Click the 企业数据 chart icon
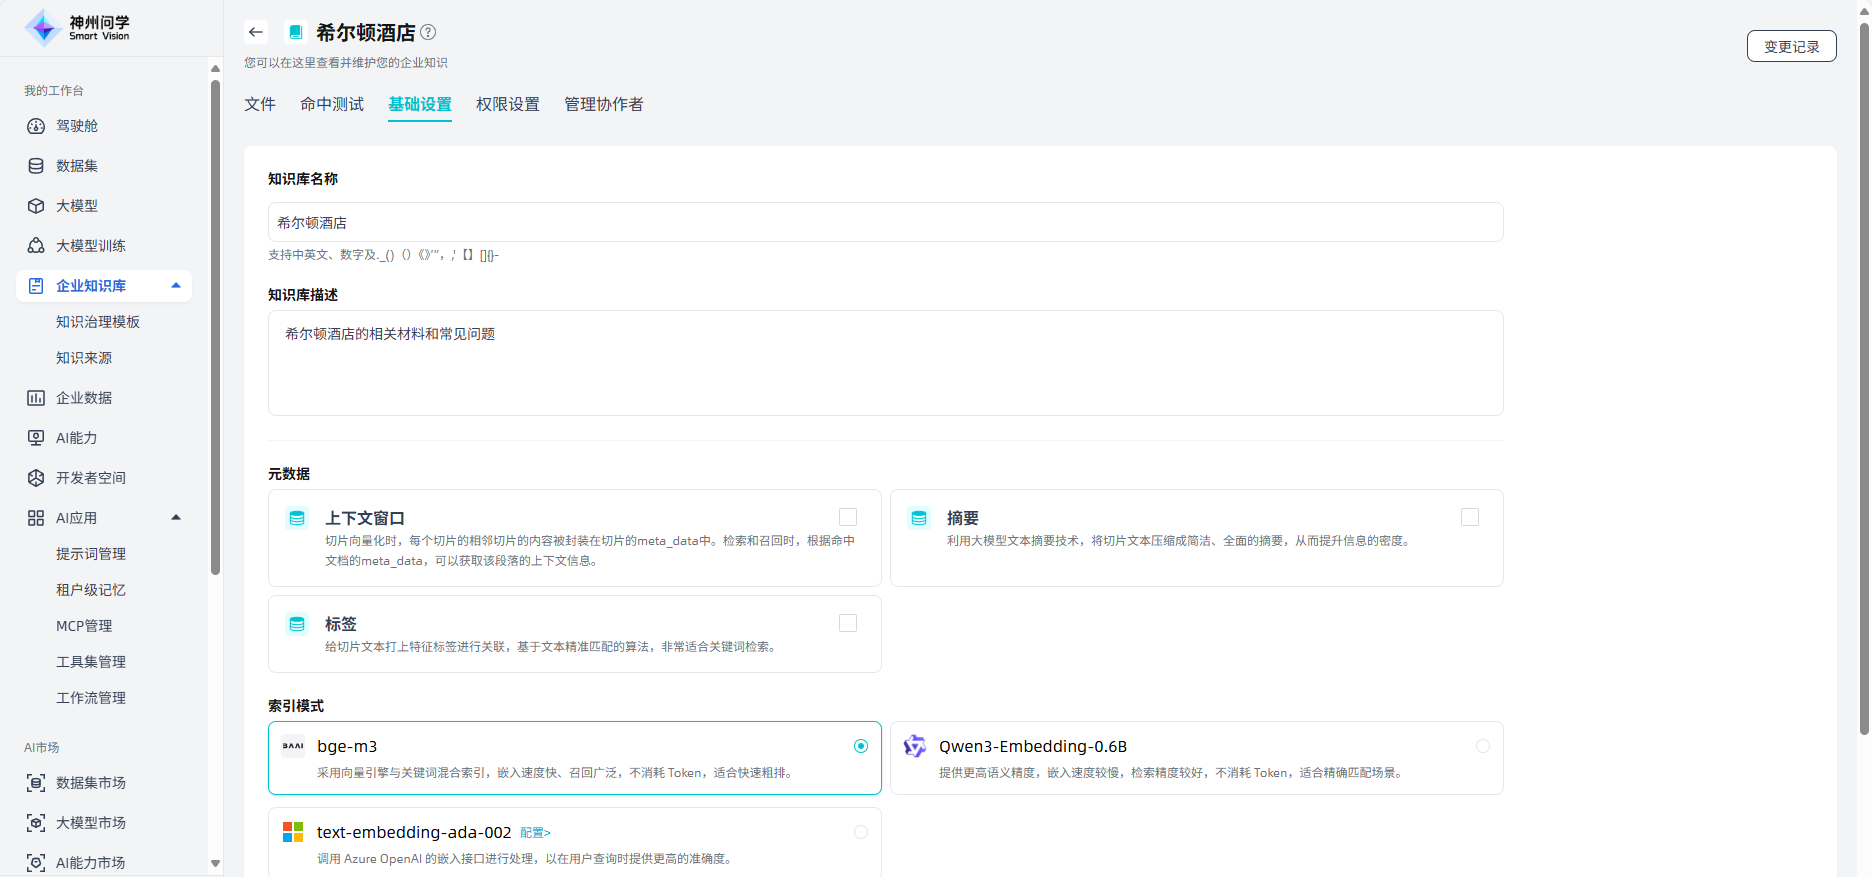The height and width of the screenshot is (877, 1872). pyautogui.click(x=36, y=398)
